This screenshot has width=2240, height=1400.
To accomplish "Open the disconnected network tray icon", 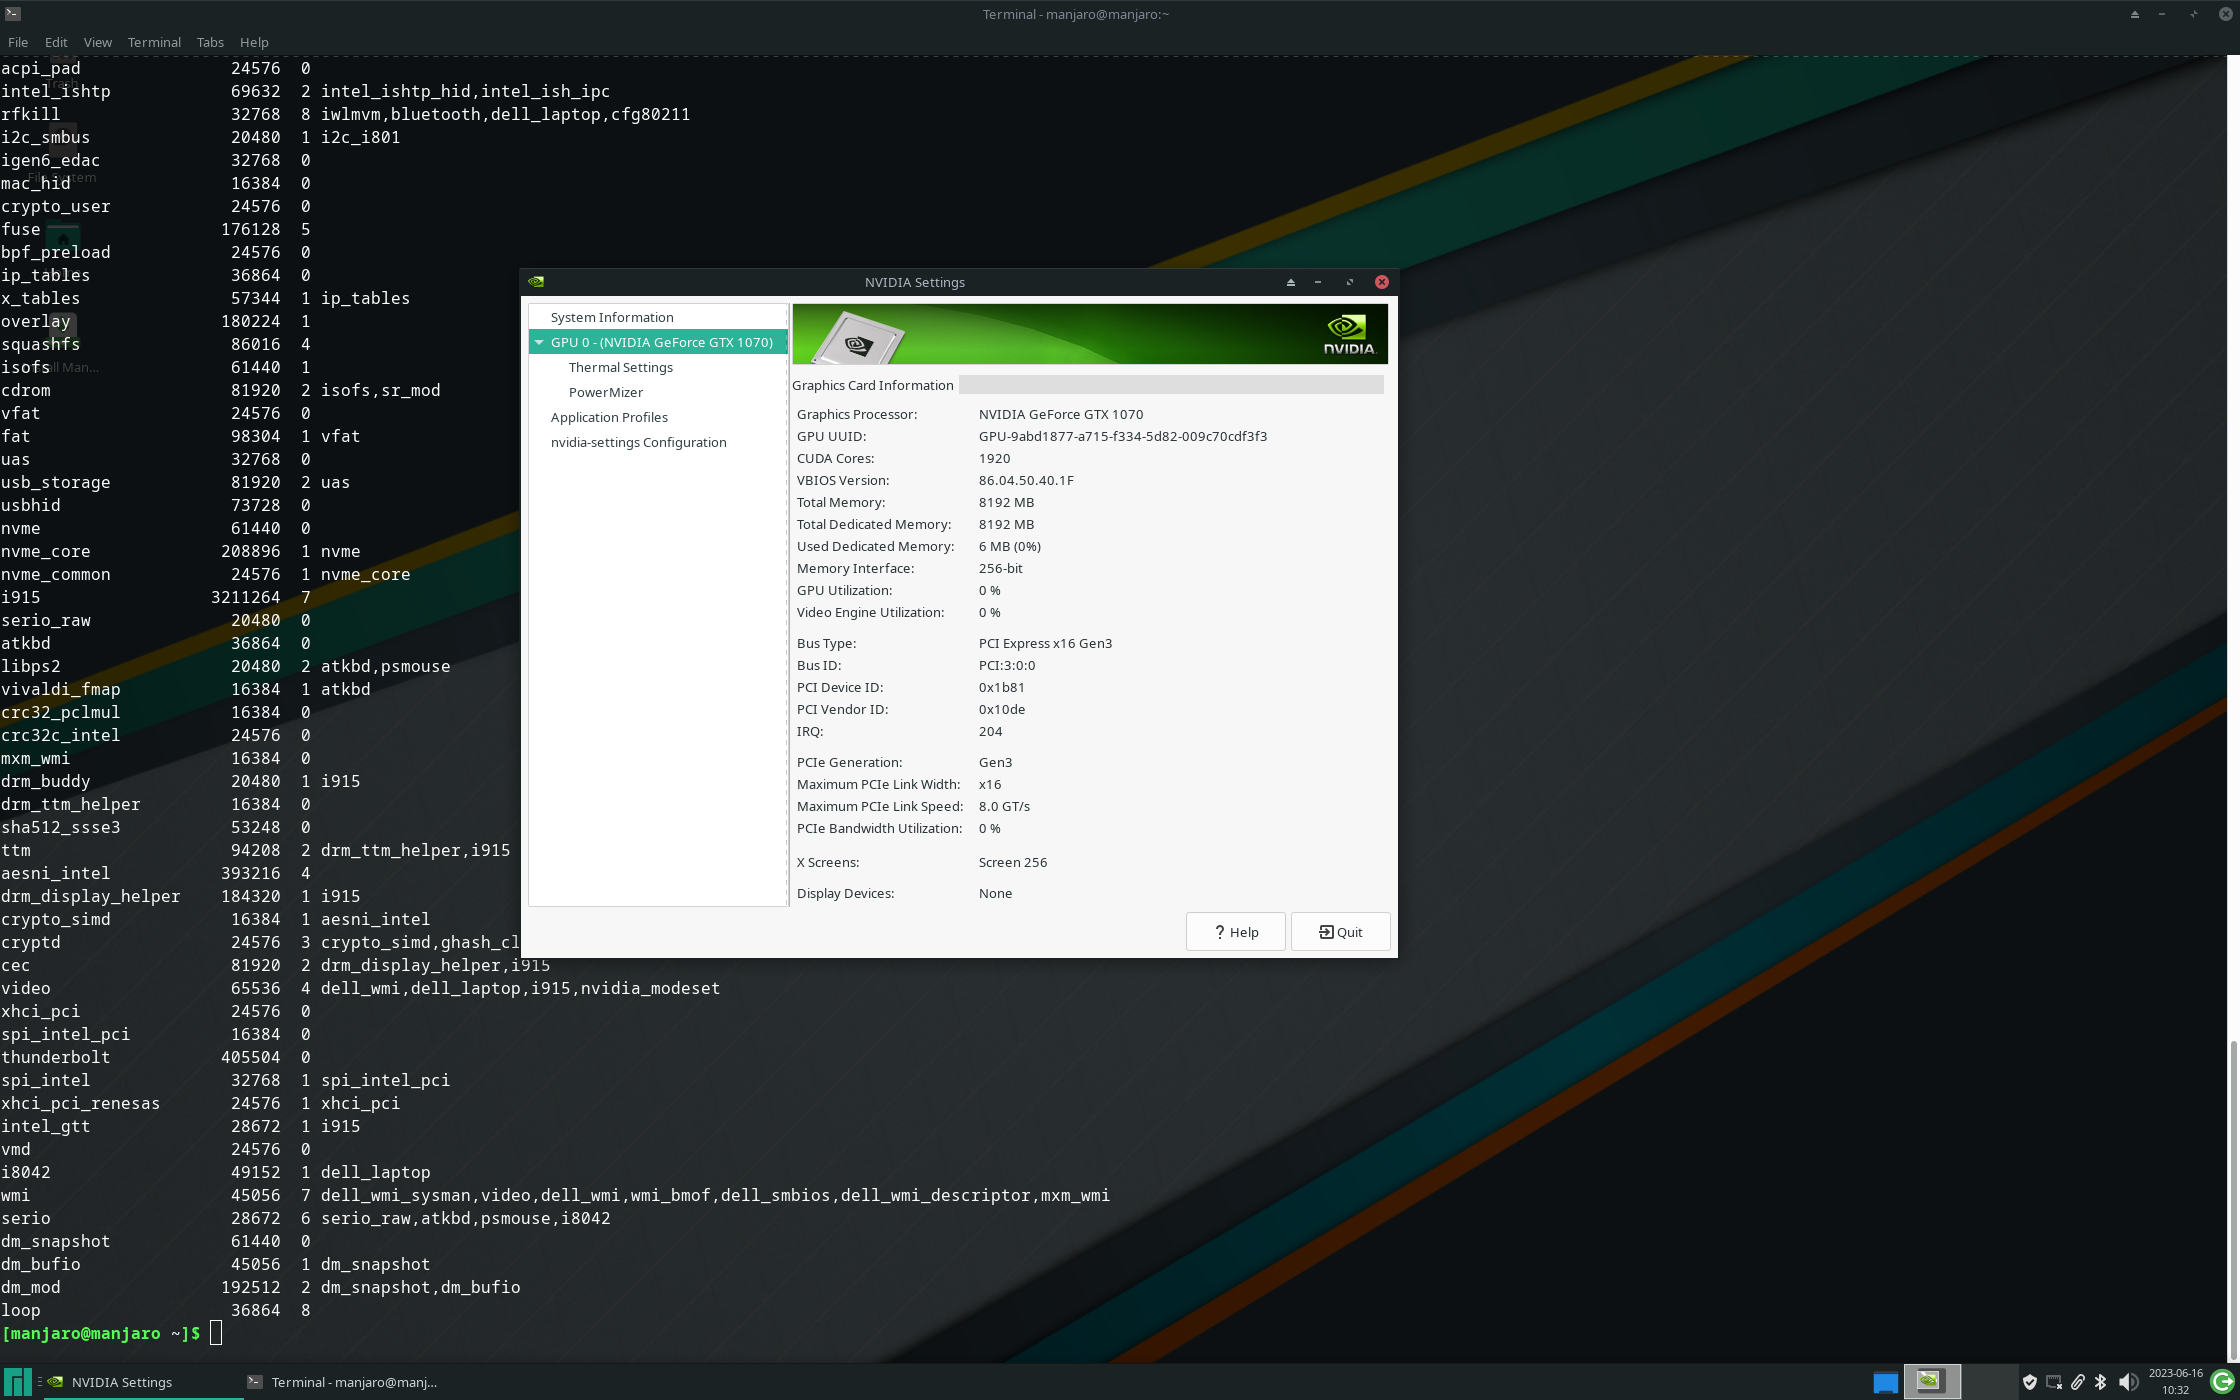I will coord(2054,1382).
